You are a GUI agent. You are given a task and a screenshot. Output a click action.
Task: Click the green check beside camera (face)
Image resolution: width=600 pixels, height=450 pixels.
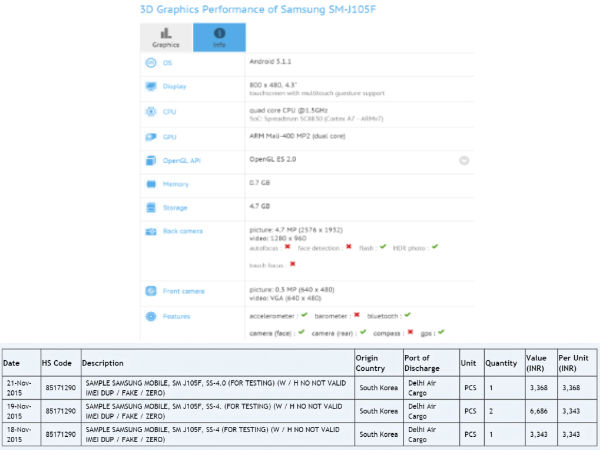click(302, 332)
